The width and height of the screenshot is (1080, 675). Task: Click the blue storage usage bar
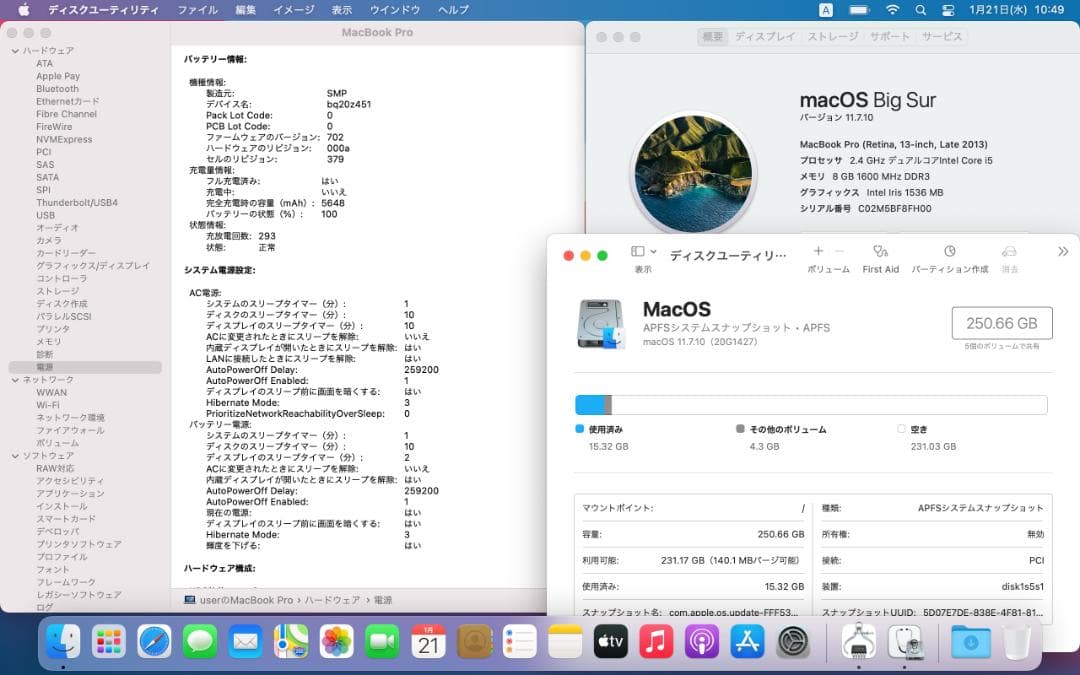click(590, 404)
